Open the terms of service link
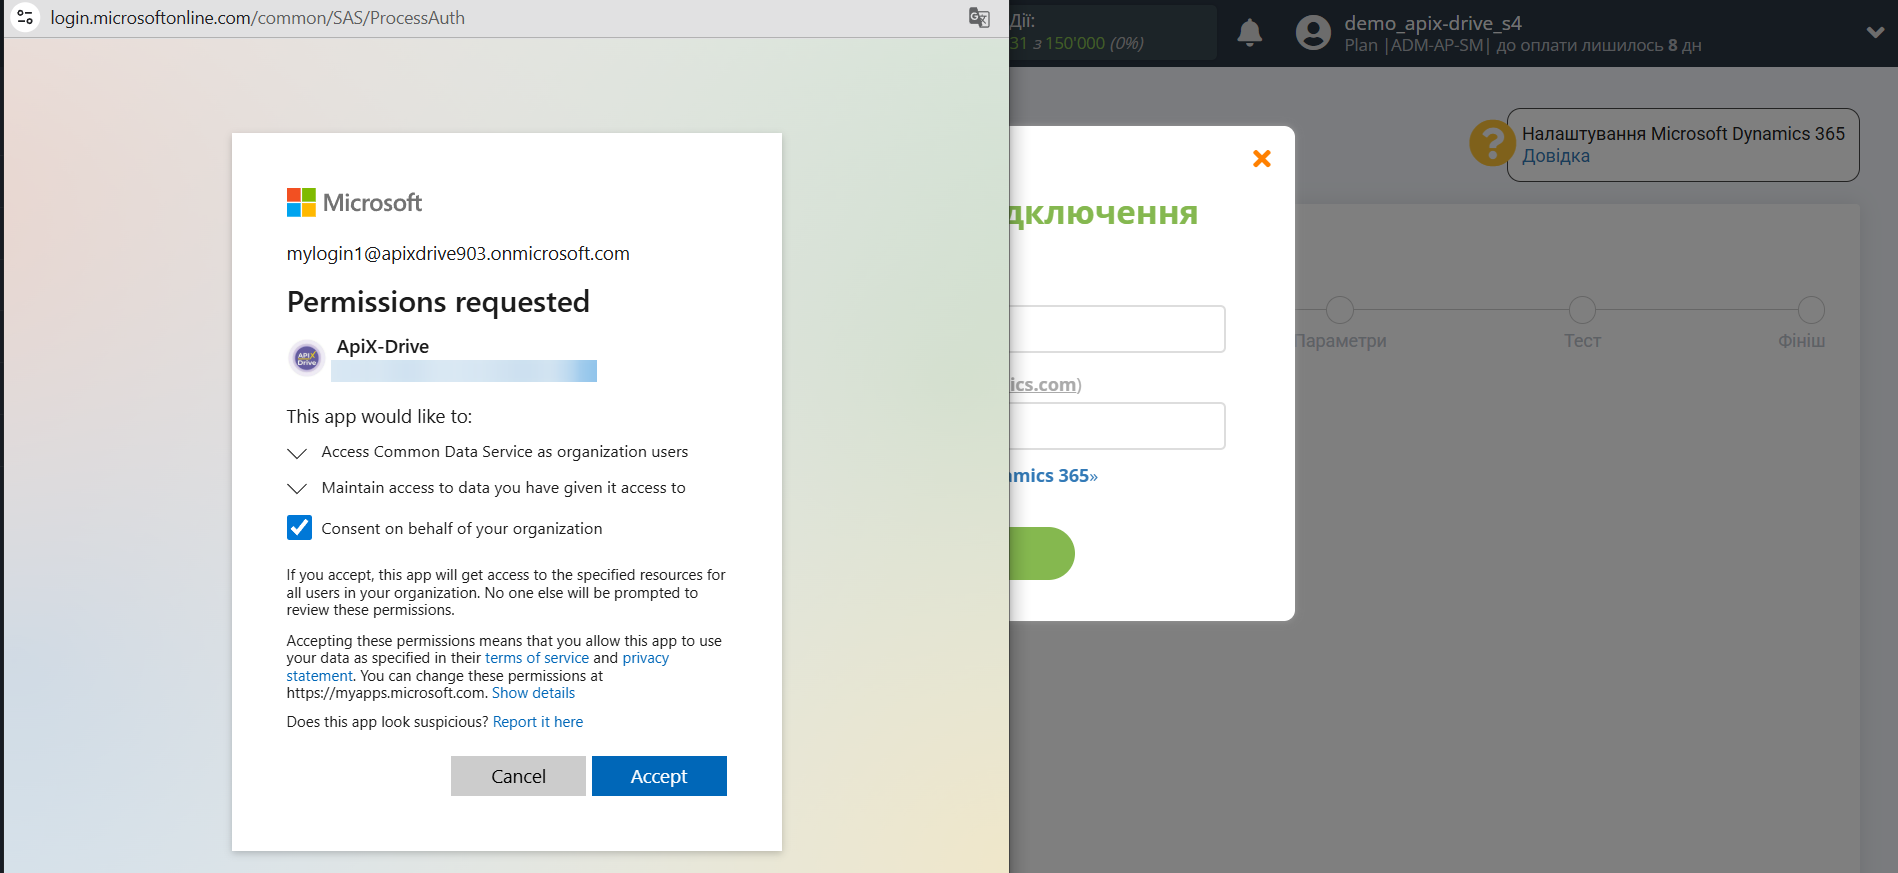The width and height of the screenshot is (1898, 873). [537, 658]
